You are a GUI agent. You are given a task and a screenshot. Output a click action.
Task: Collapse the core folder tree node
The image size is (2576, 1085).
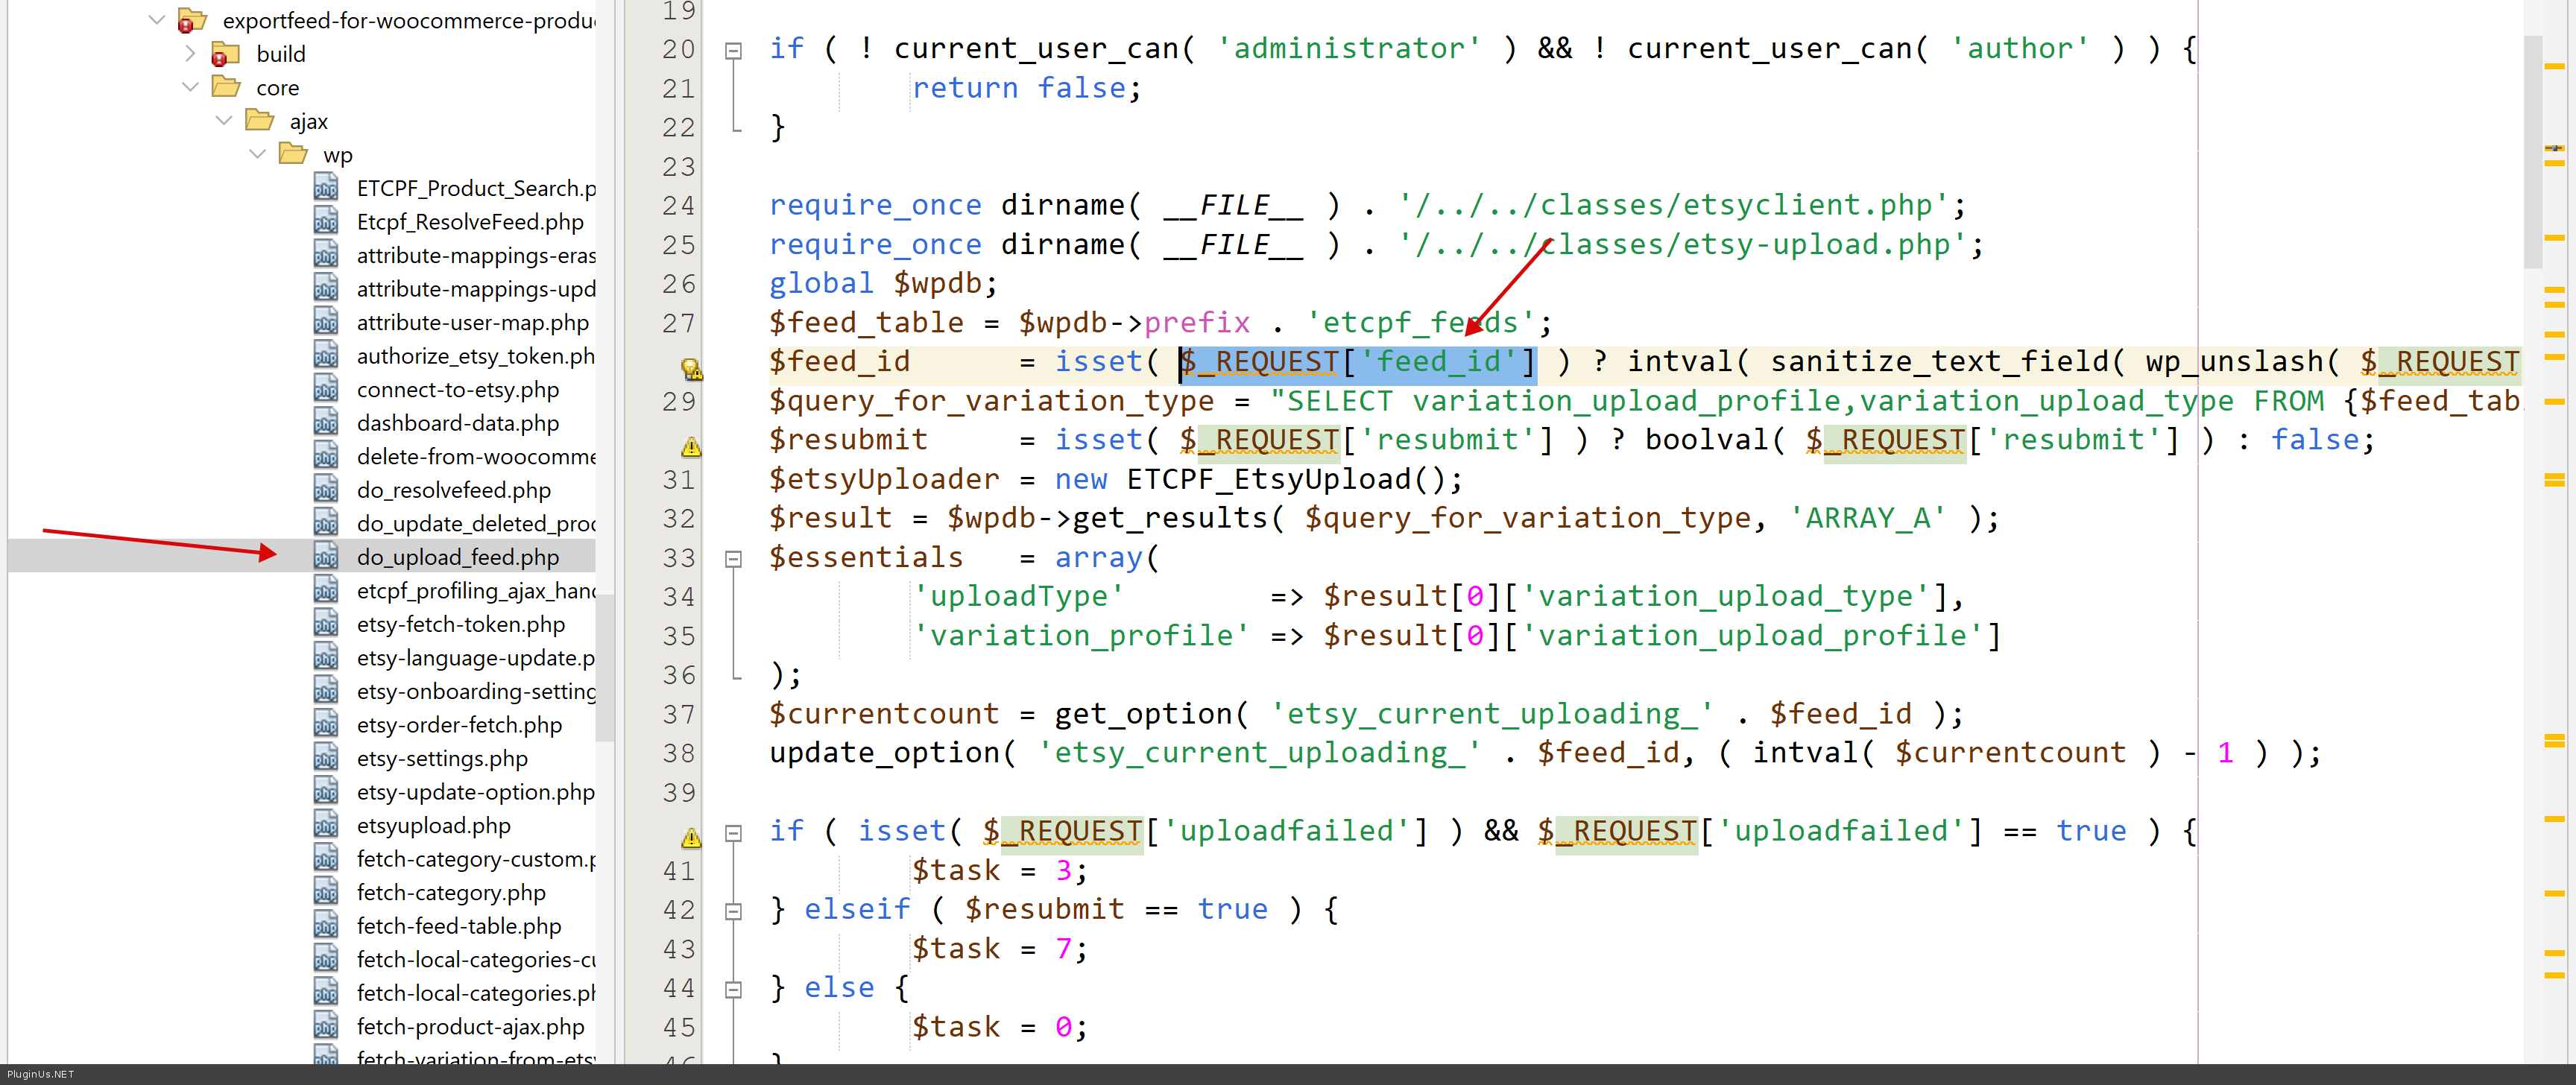click(x=190, y=88)
